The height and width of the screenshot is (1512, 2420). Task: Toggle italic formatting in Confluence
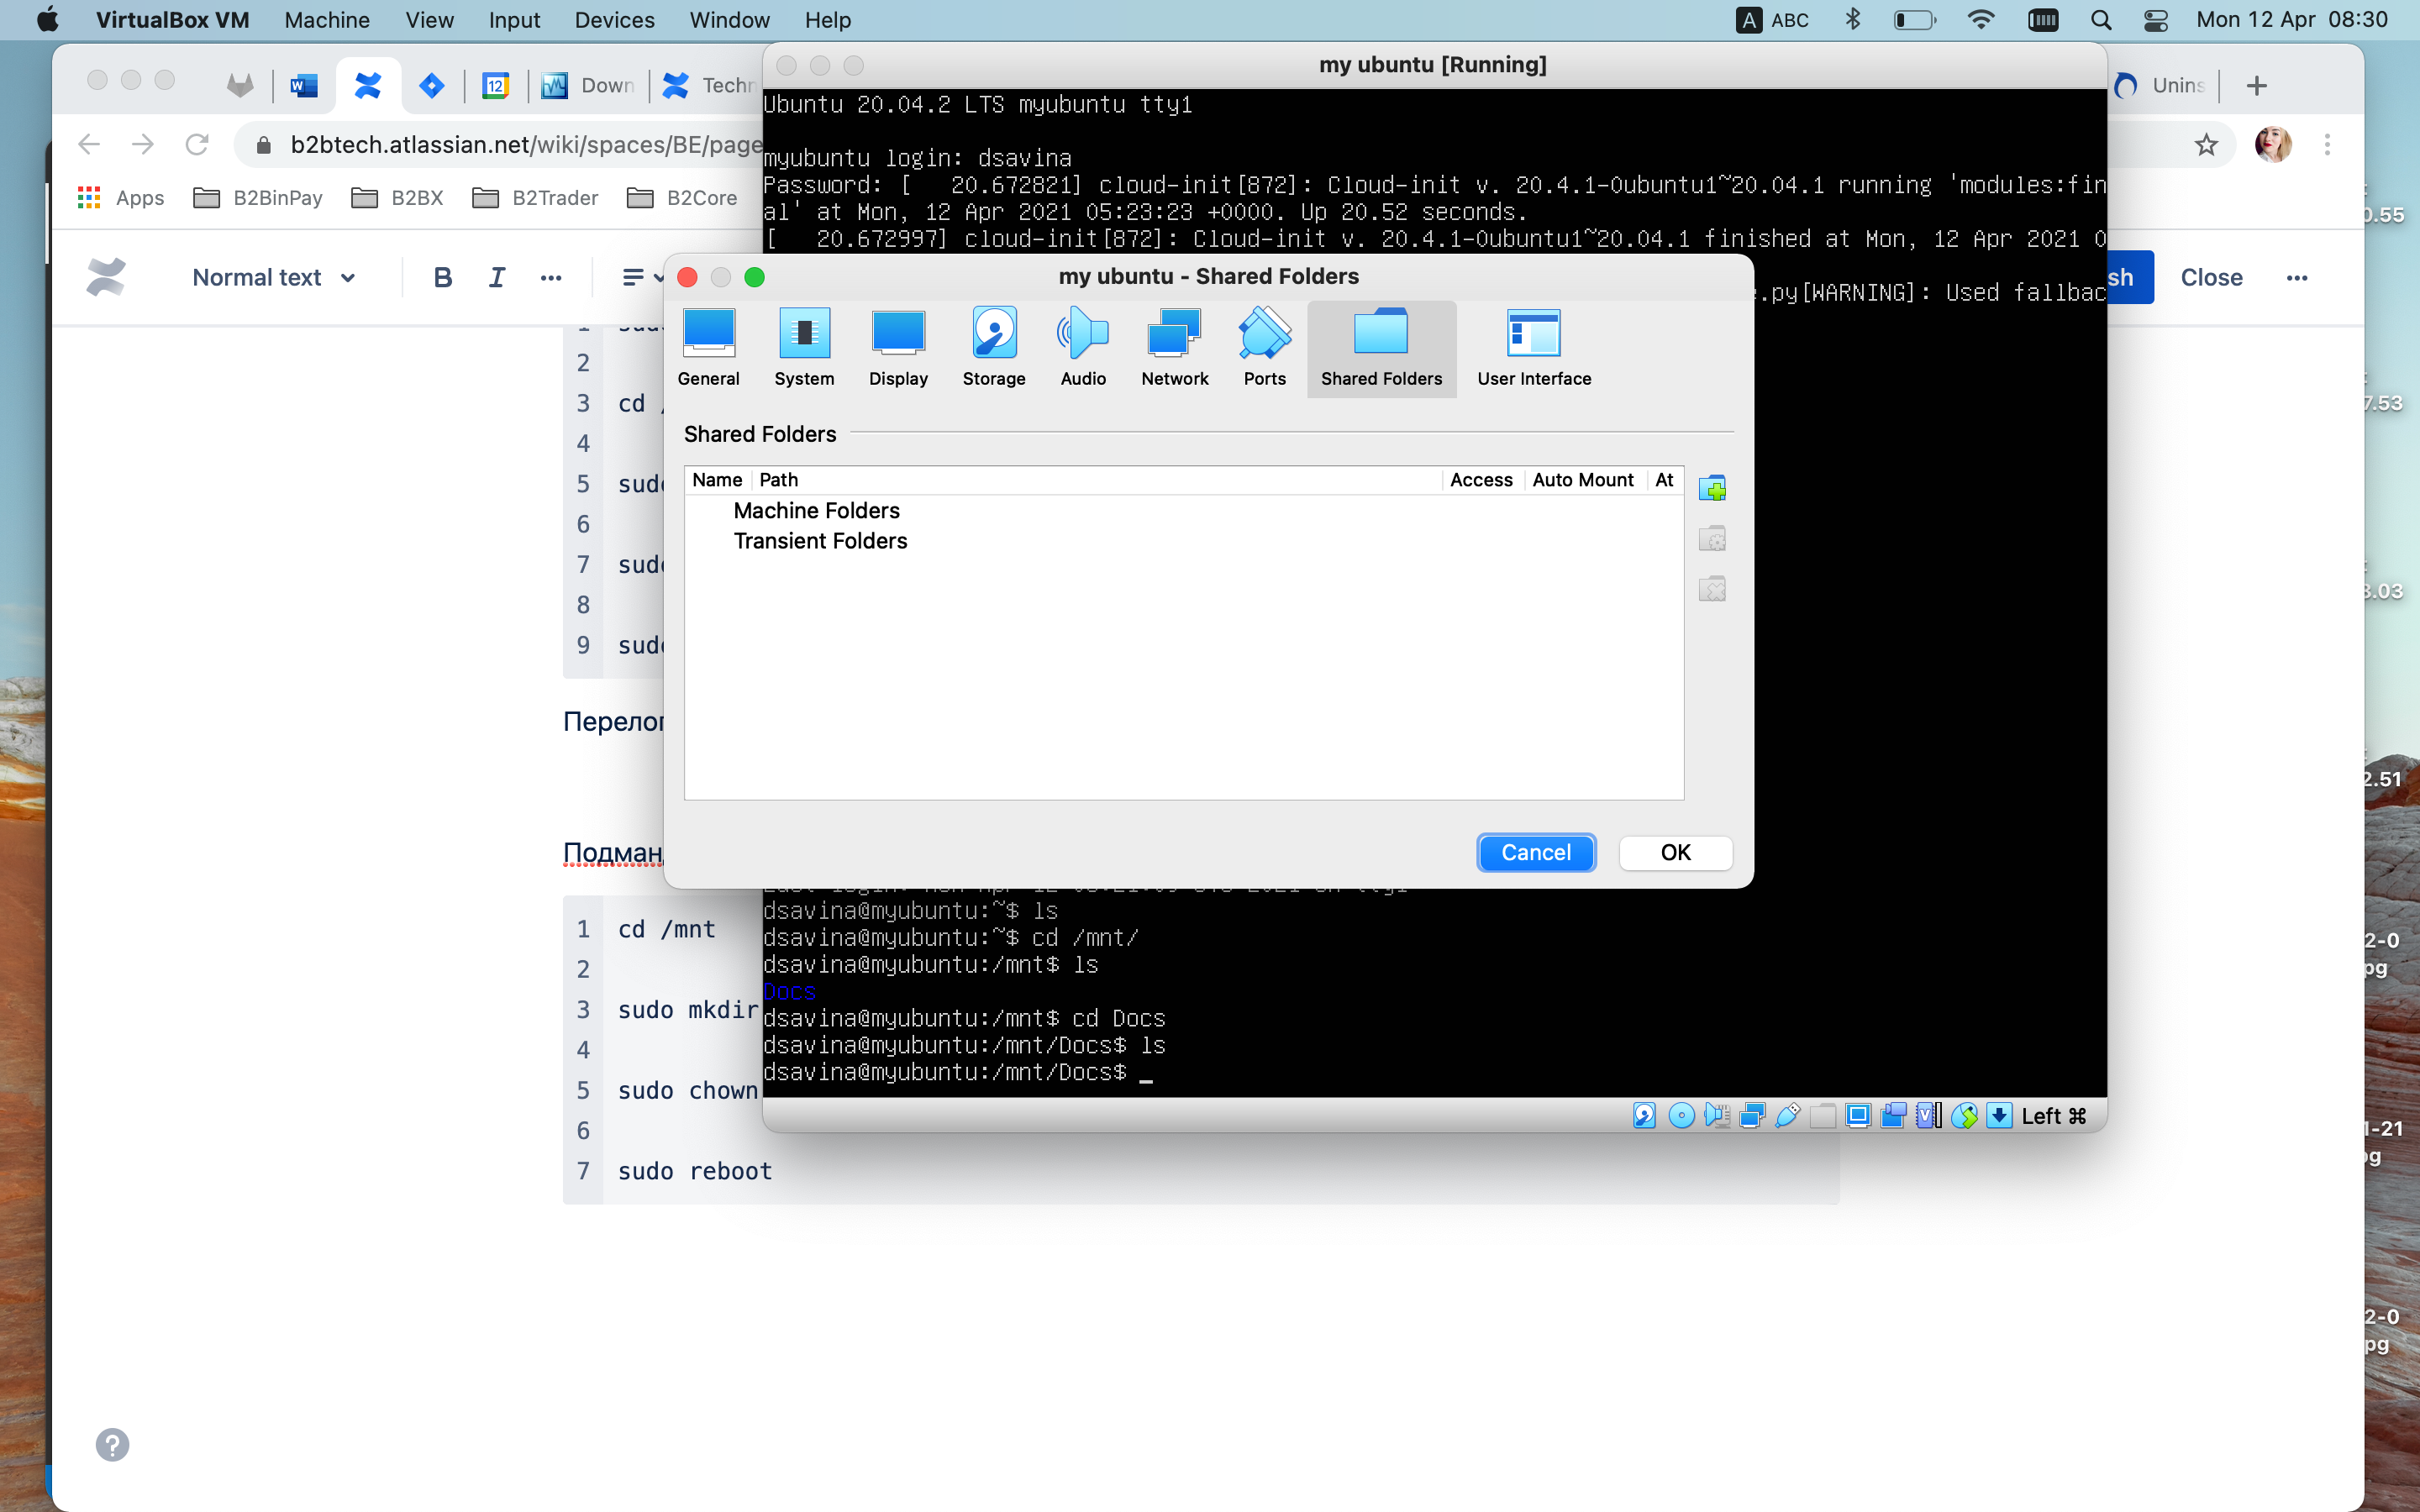pyautogui.click(x=496, y=277)
